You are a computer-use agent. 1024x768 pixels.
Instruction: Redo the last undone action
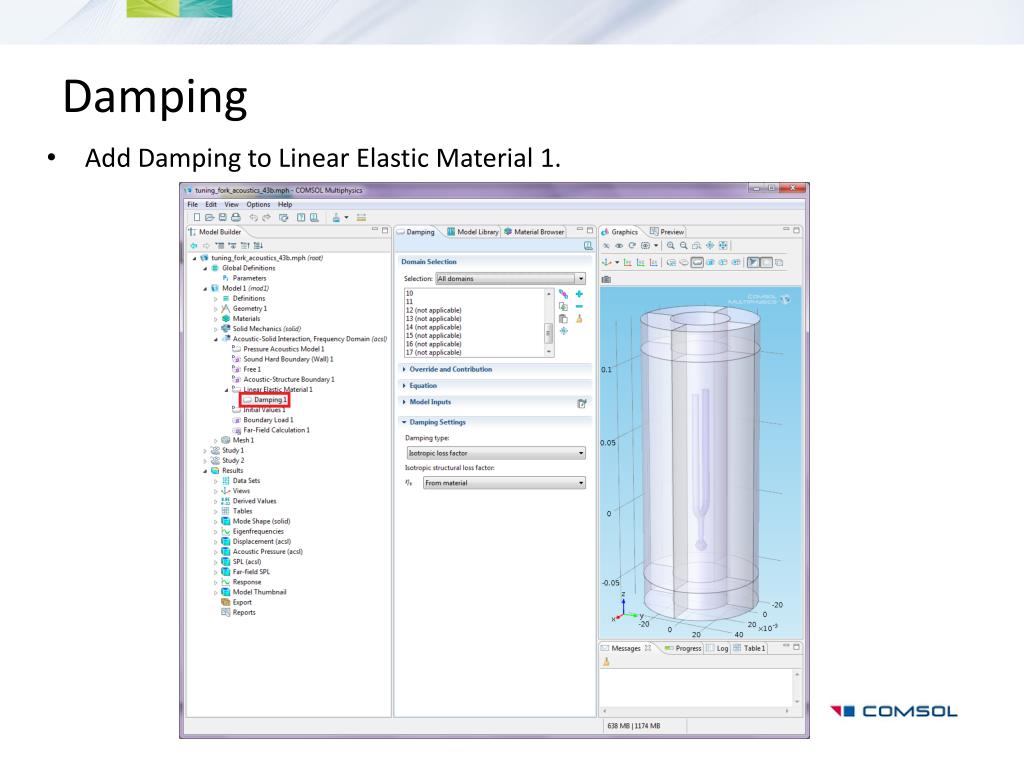(266, 217)
